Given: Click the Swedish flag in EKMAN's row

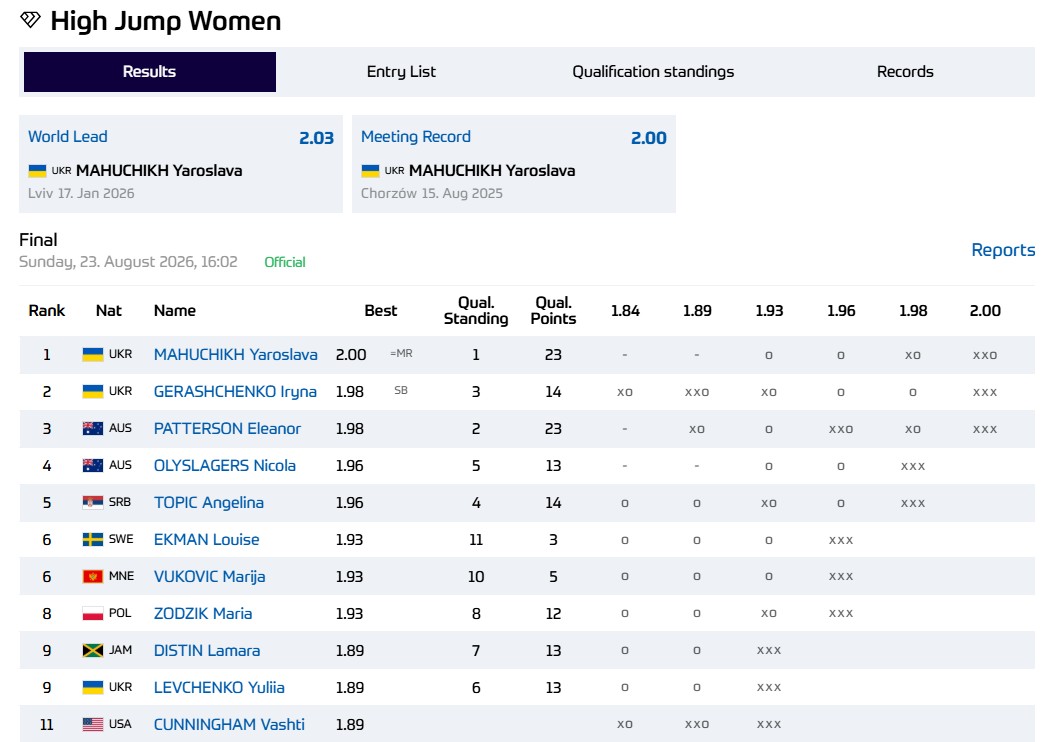Looking at the screenshot, I should pos(93,539).
